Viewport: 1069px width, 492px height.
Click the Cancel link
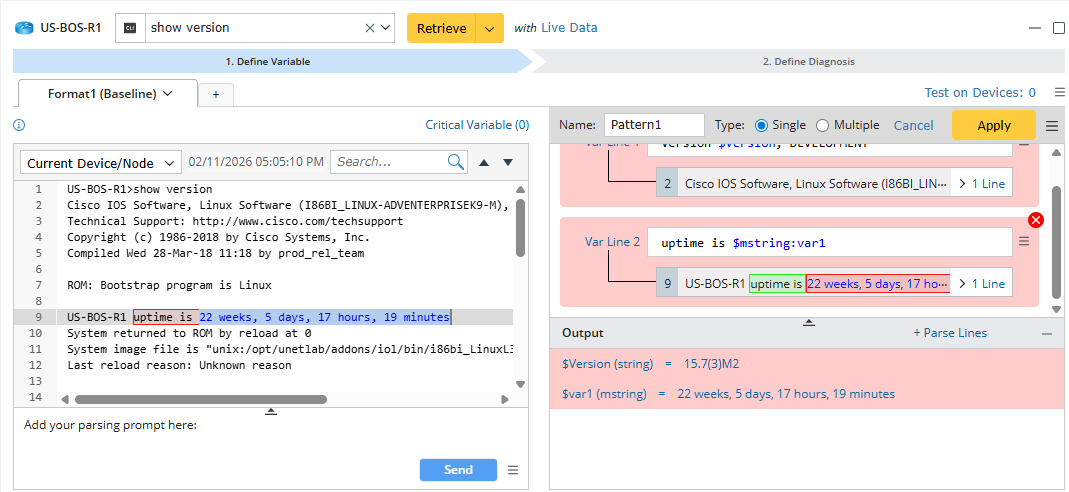pyautogui.click(x=913, y=125)
